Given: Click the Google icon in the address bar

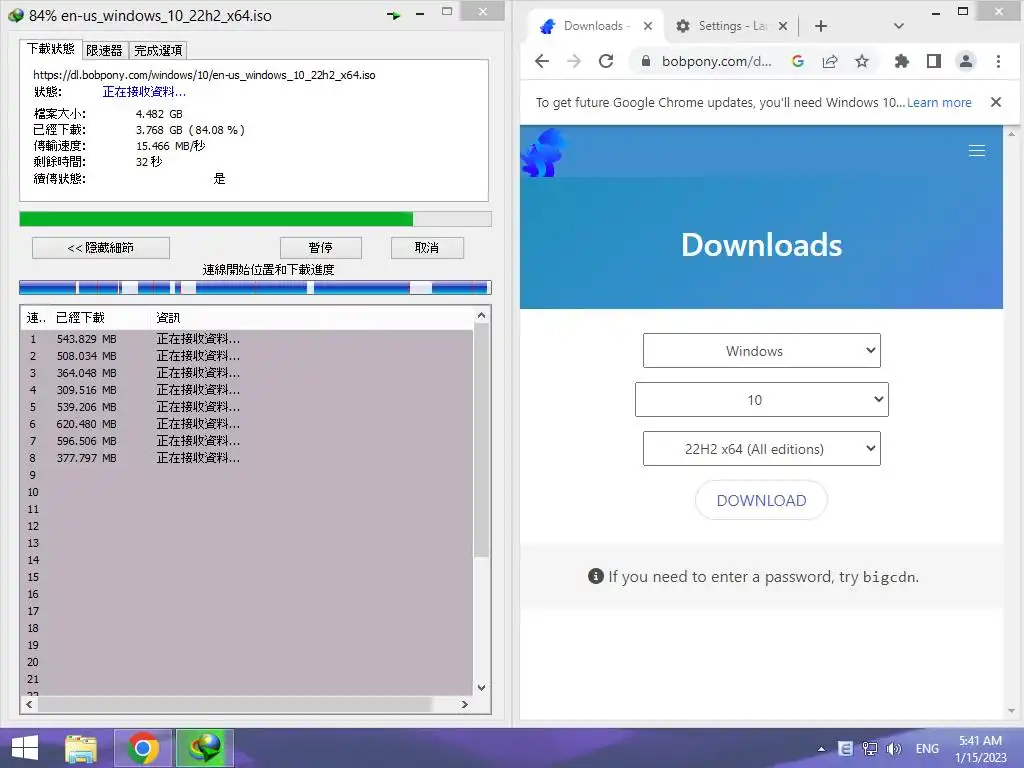Looking at the screenshot, I should tap(797, 61).
